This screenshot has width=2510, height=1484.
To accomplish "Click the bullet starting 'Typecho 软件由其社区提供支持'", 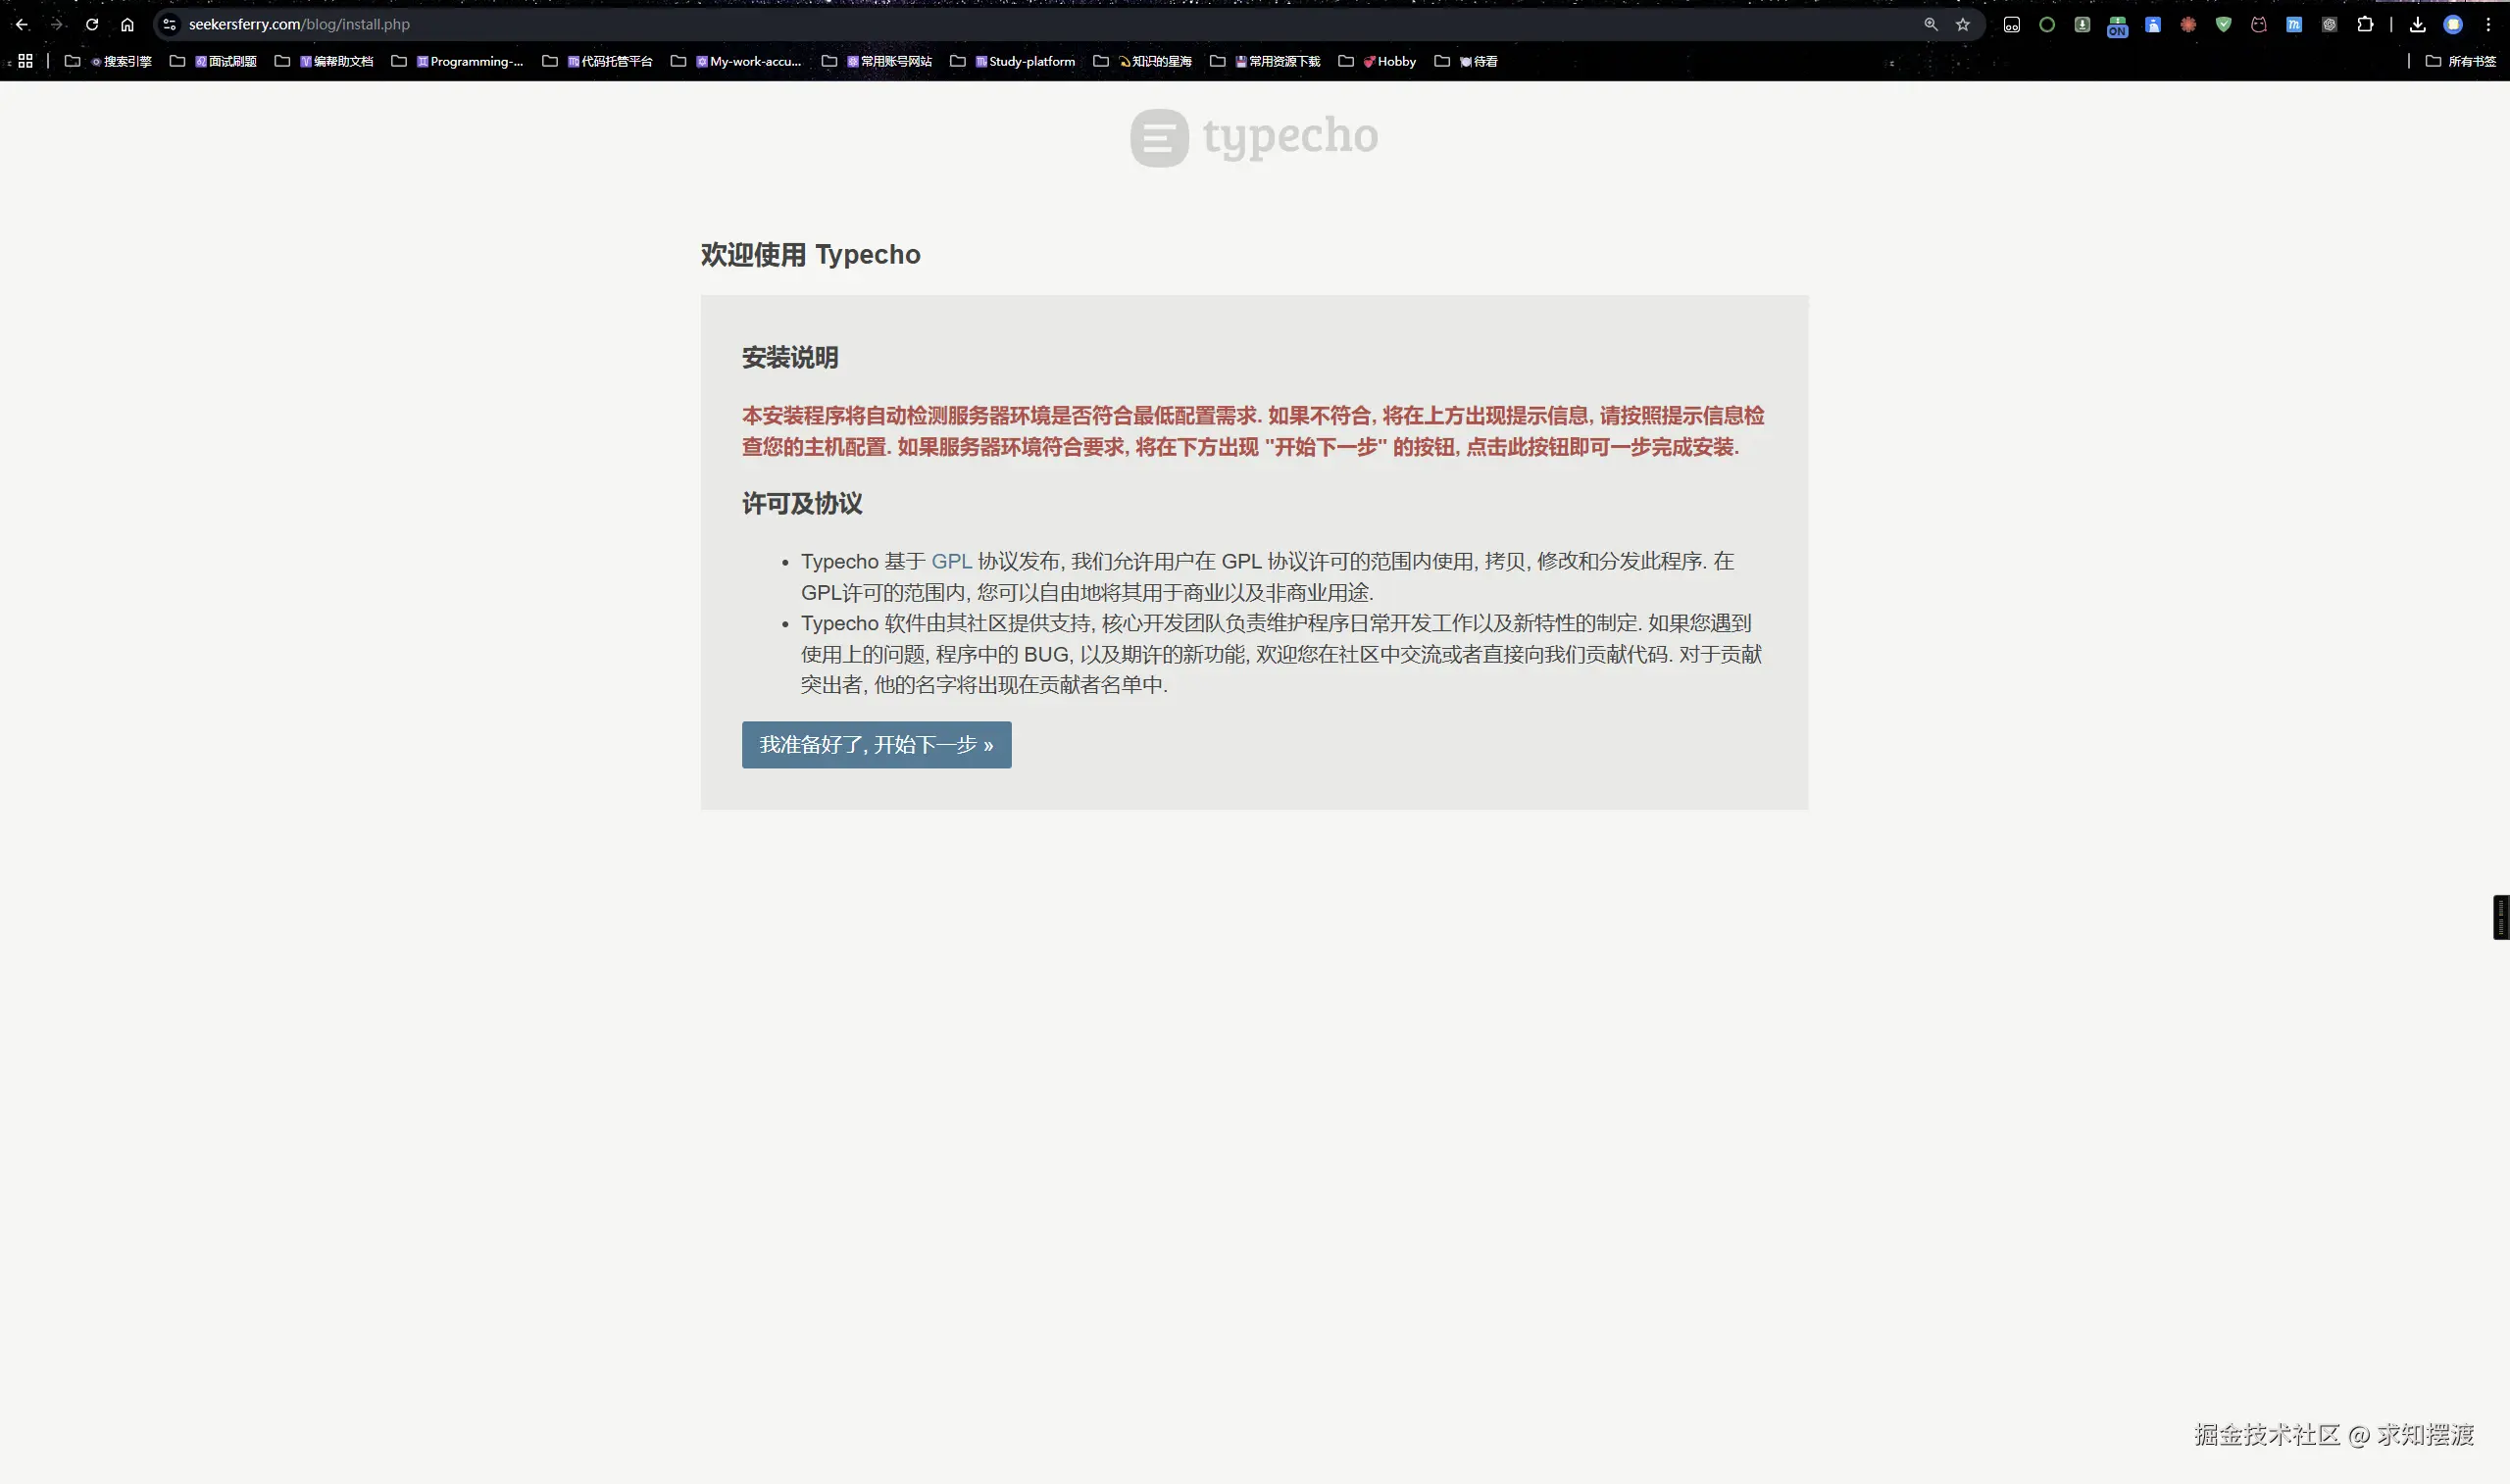I will pos(1281,654).
